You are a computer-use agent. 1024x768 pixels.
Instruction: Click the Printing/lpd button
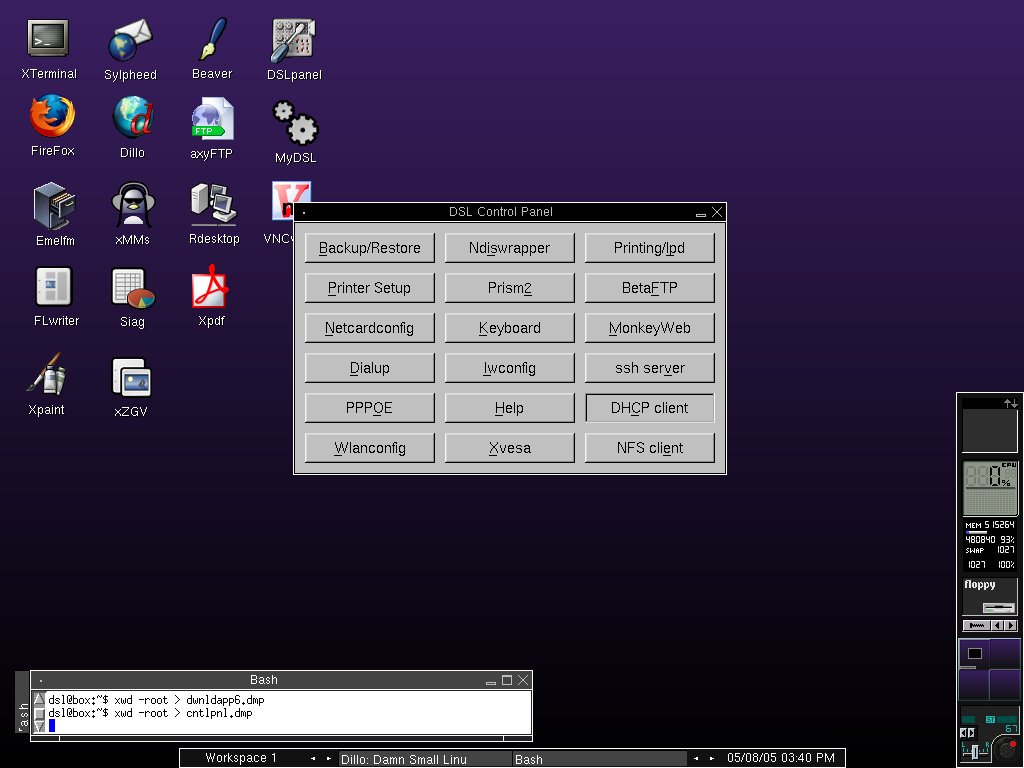[x=649, y=248]
